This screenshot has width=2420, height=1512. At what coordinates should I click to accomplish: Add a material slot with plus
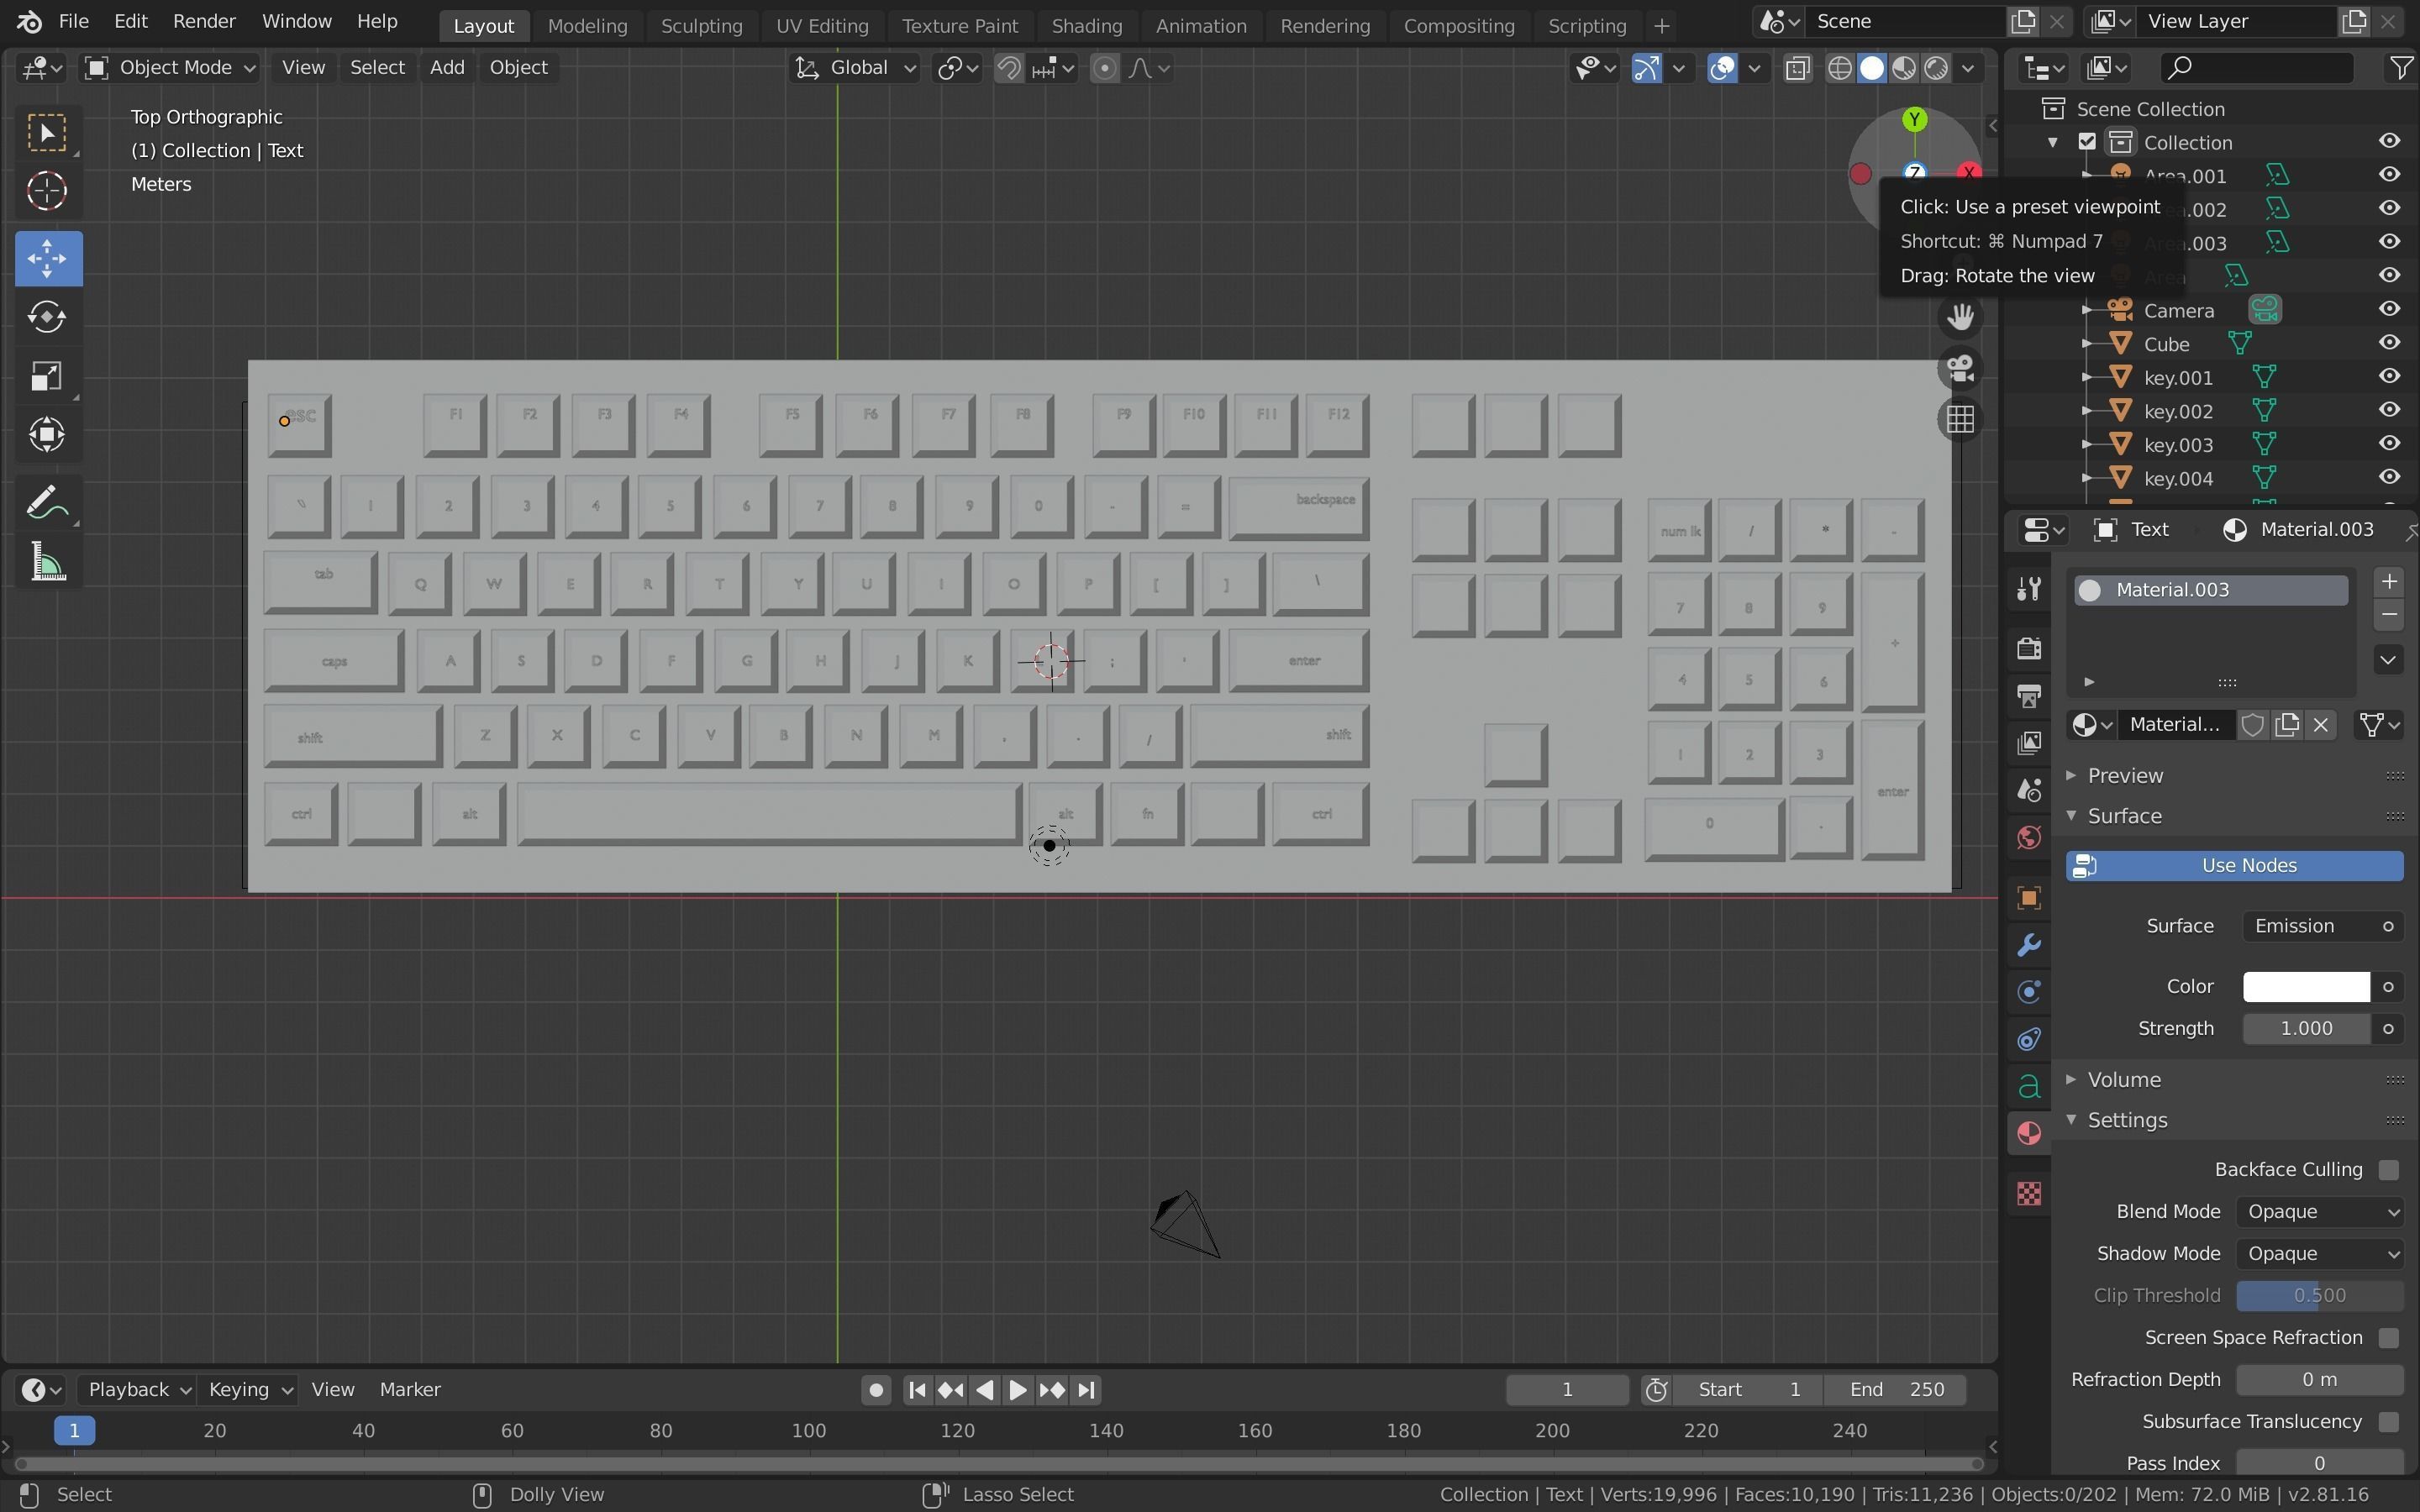click(2389, 582)
